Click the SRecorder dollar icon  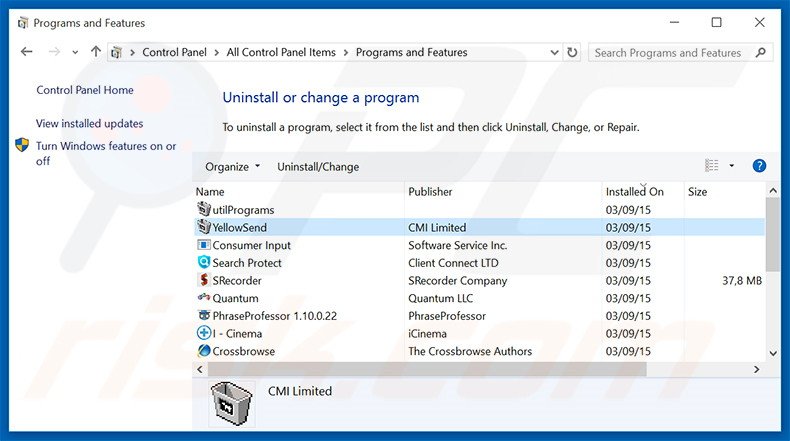pos(204,280)
